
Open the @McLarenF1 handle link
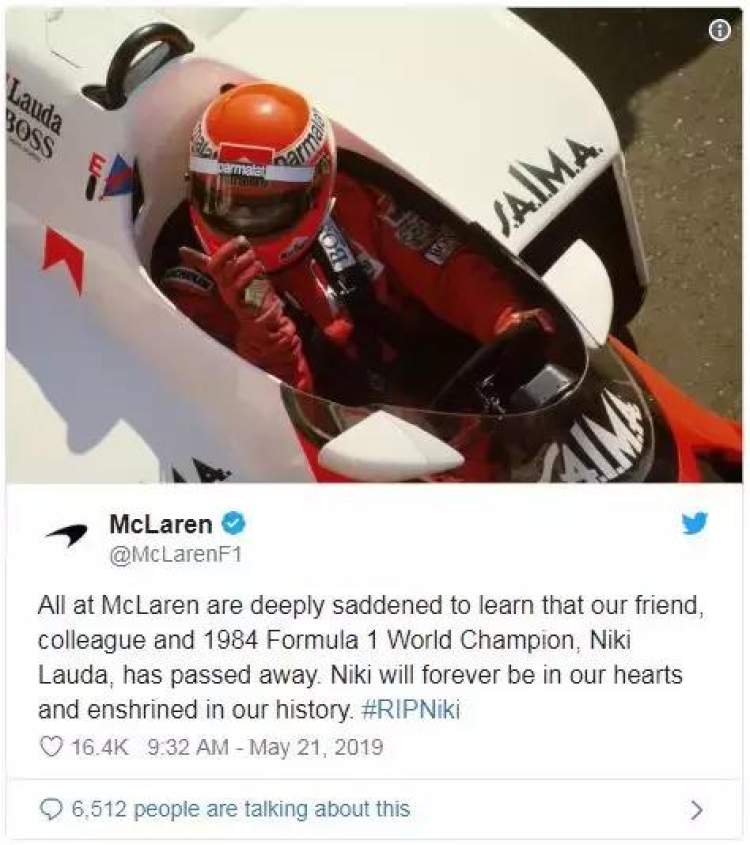[x=176, y=555]
